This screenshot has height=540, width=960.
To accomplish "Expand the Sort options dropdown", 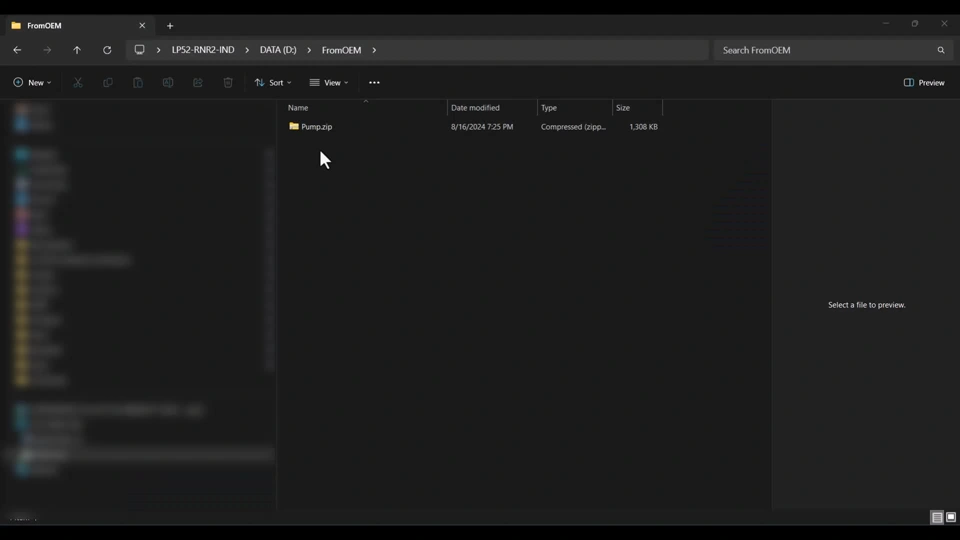I will [x=273, y=83].
